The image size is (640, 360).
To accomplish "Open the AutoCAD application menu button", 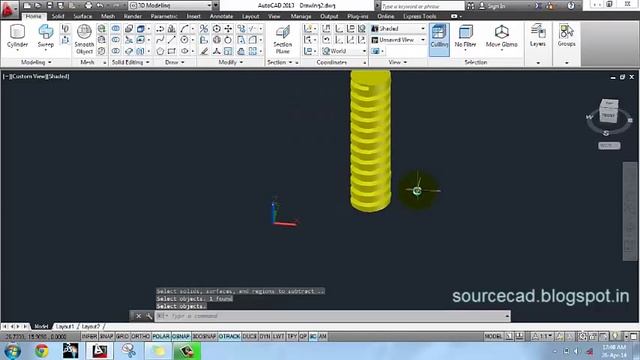I will (x=9, y=9).
